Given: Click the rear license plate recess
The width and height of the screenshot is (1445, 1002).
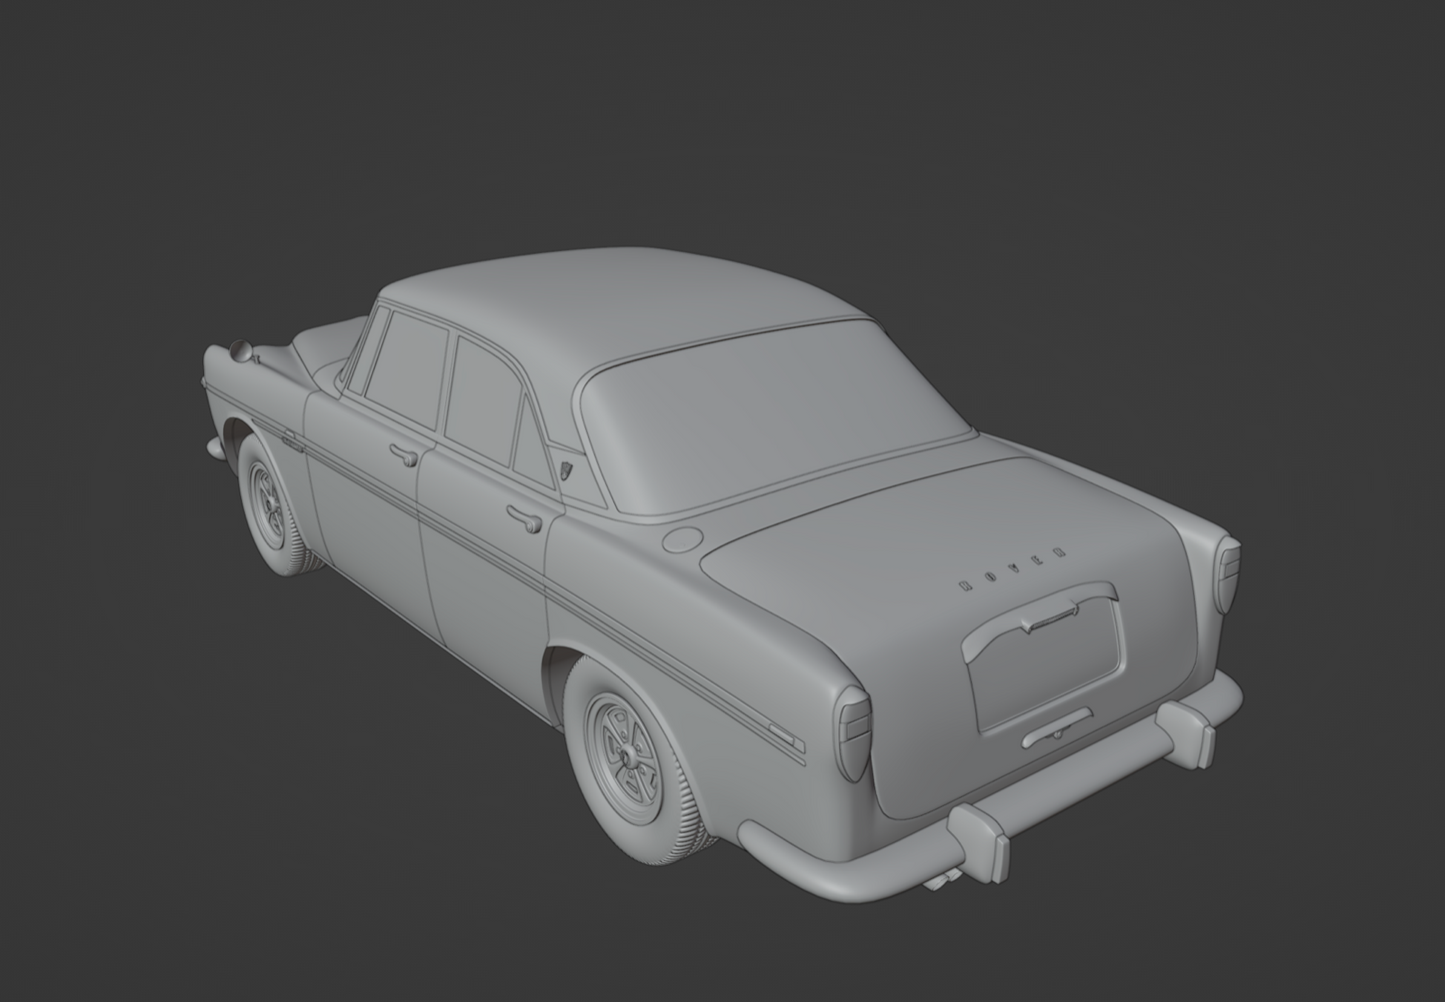Looking at the screenshot, I should point(1043,657).
